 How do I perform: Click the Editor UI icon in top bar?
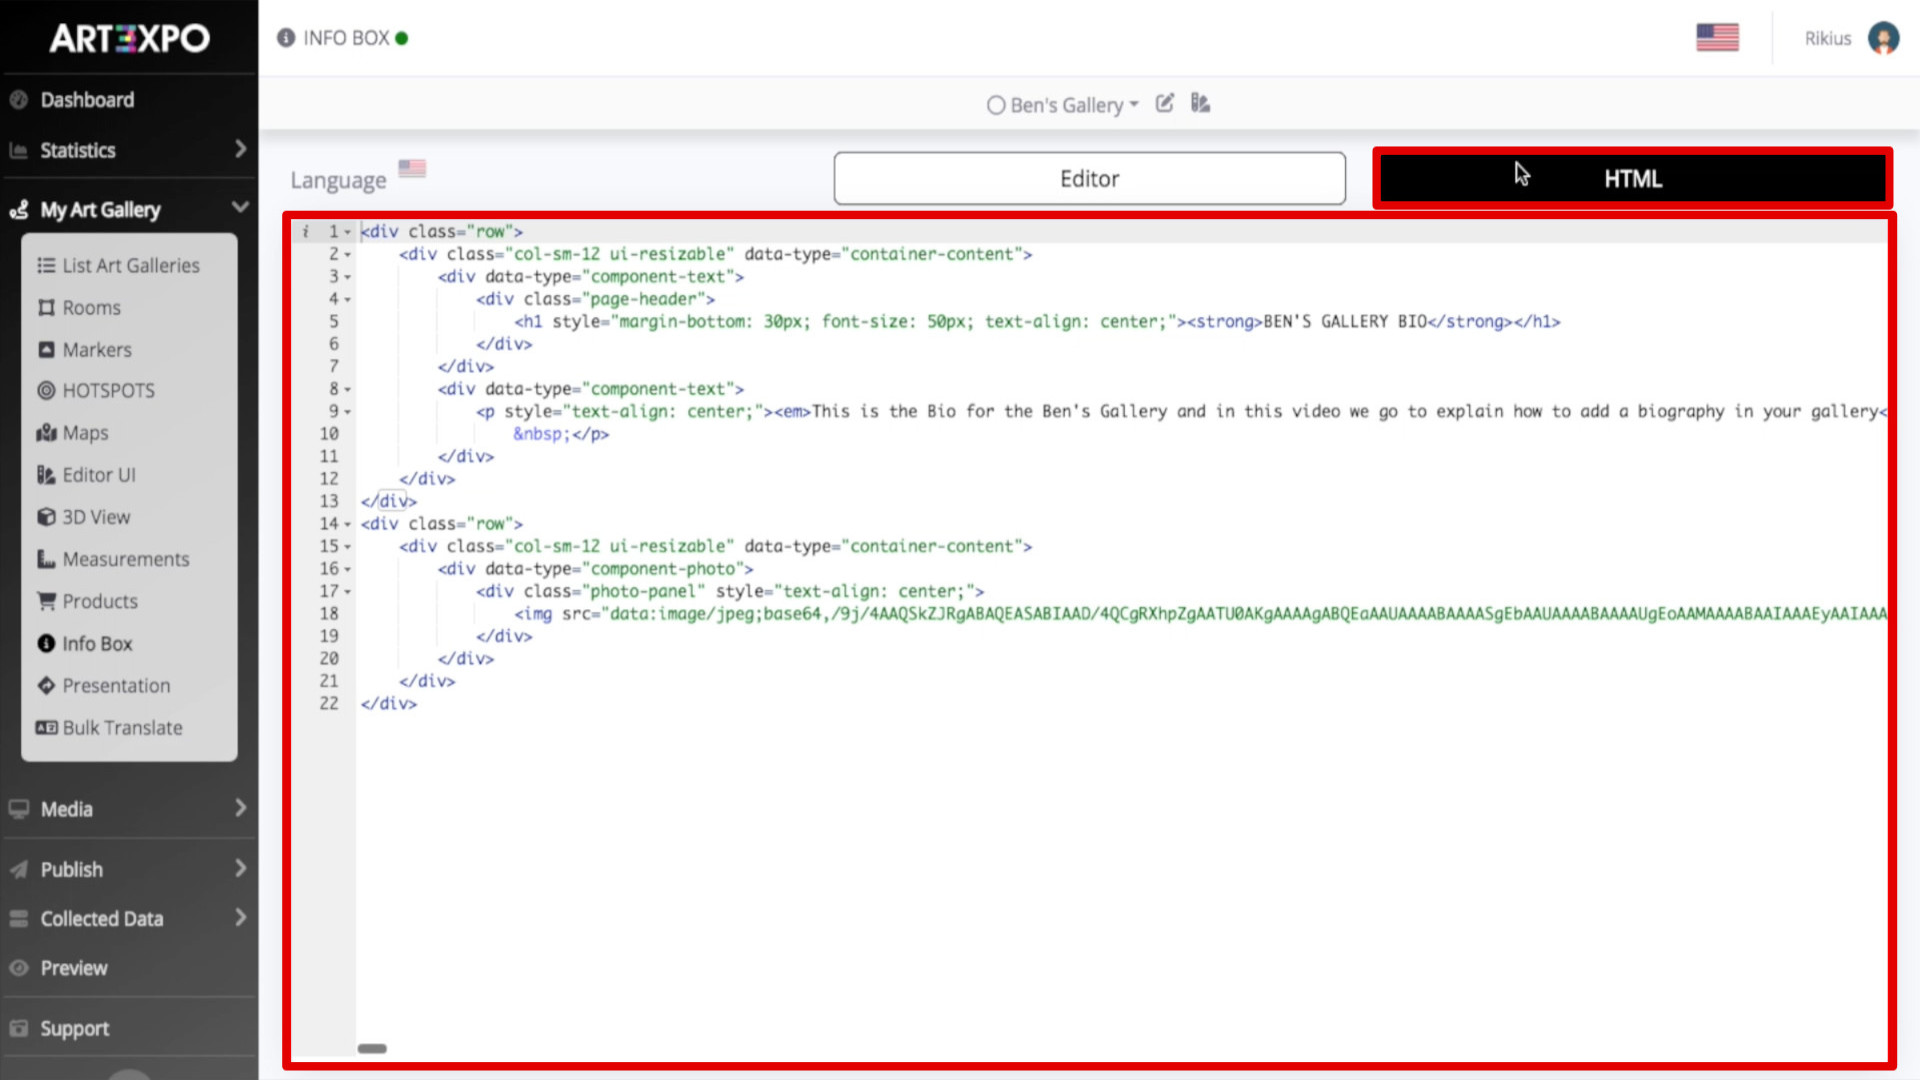pyautogui.click(x=1200, y=103)
